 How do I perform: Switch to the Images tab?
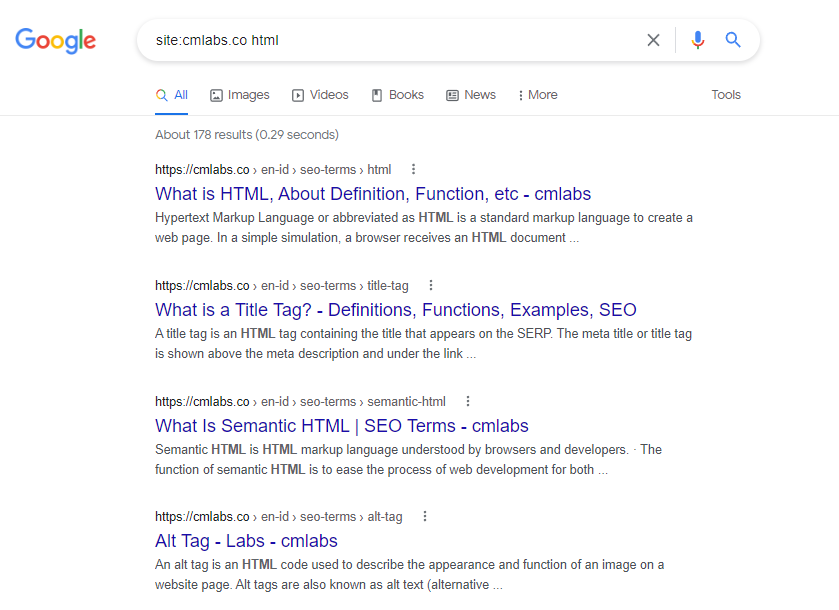coord(240,95)
